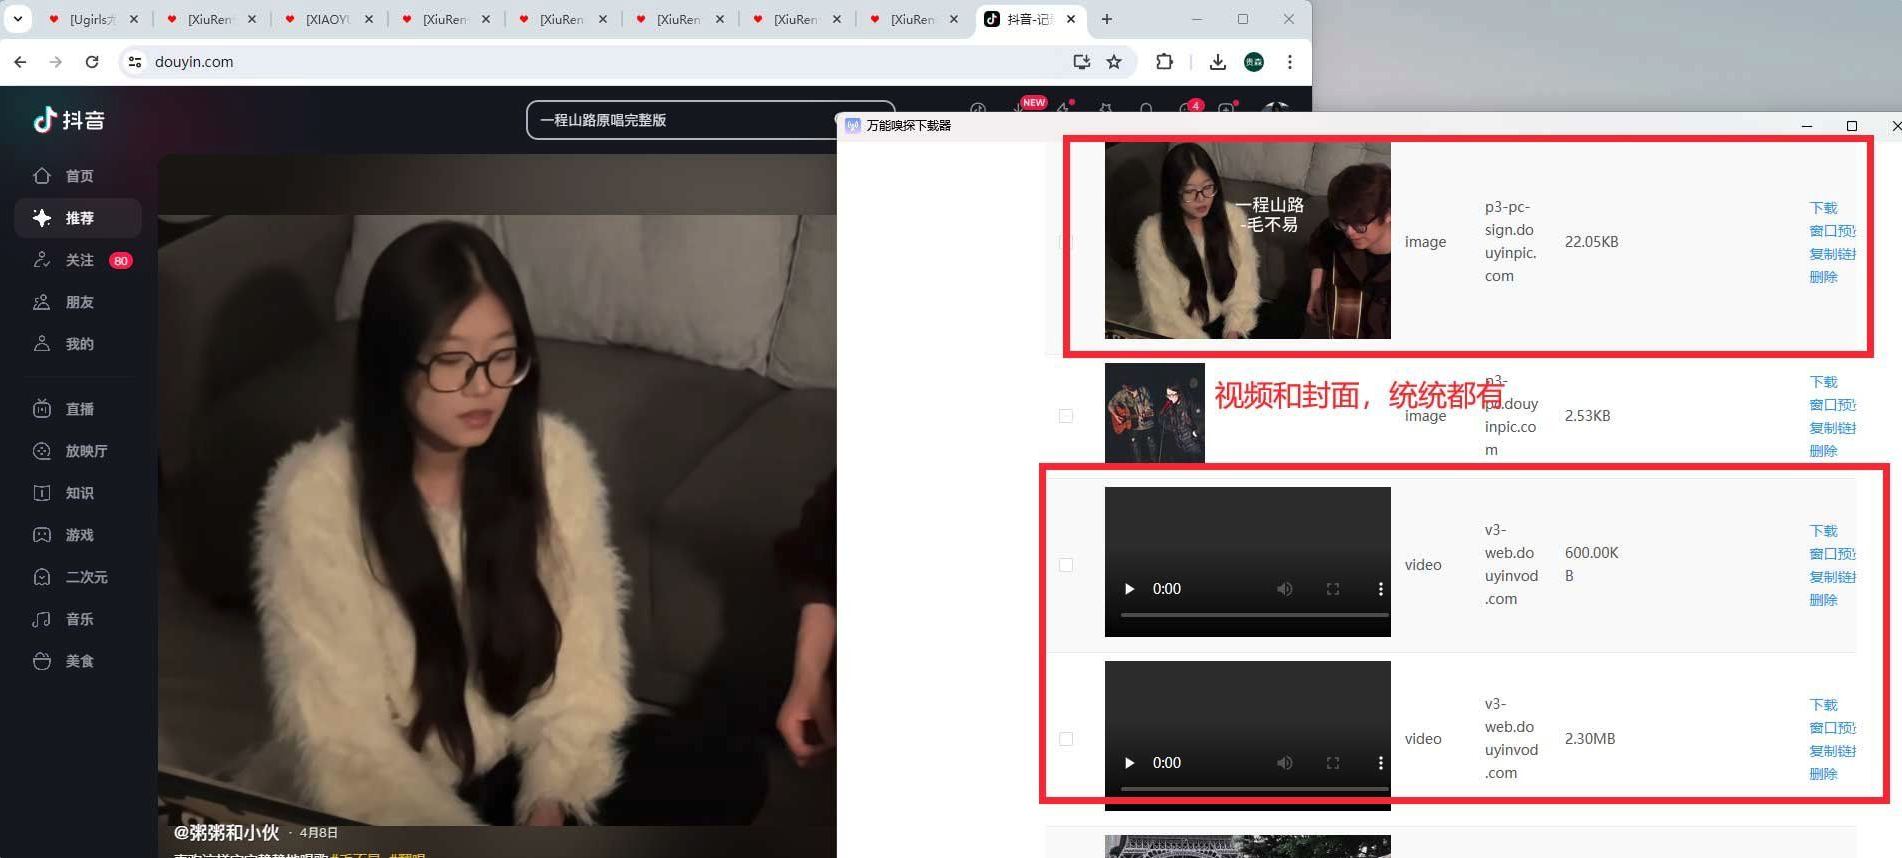Viewport: 1902px width, 858px height.
Task: Open Chrome profile avatar
Action: (1254, 62)
